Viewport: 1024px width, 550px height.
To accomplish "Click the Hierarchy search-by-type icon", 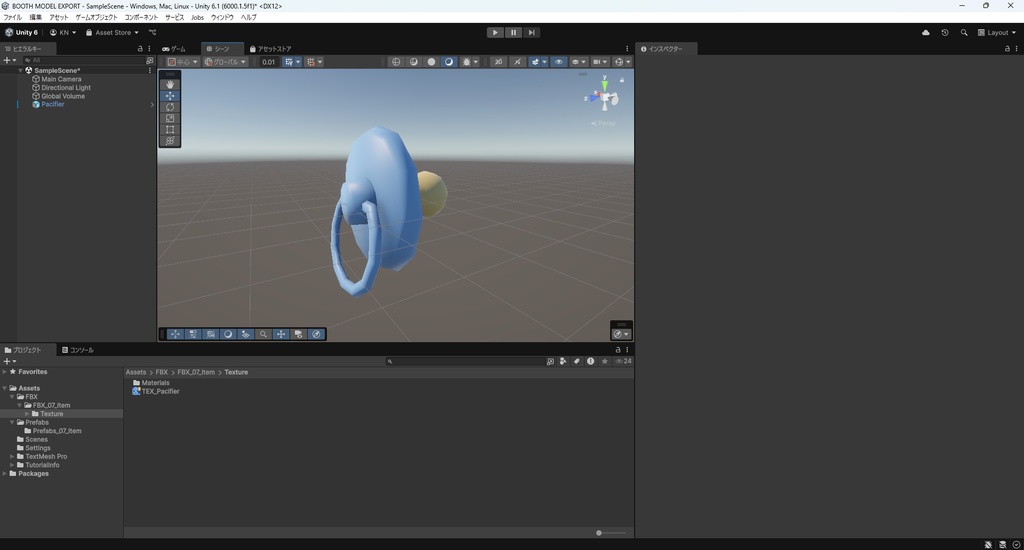I will pyautogui.click(x=150, y=60).
